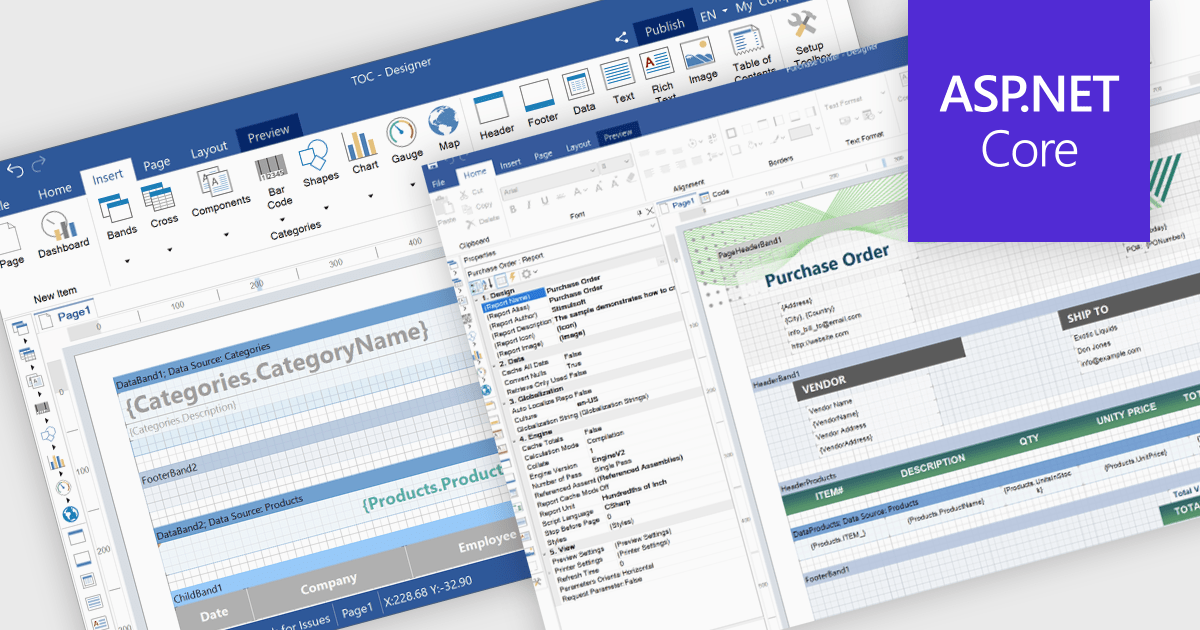Expand the Chart dropdown arrow
Viewport: 1200px width, 630px height.
[371, 196]
